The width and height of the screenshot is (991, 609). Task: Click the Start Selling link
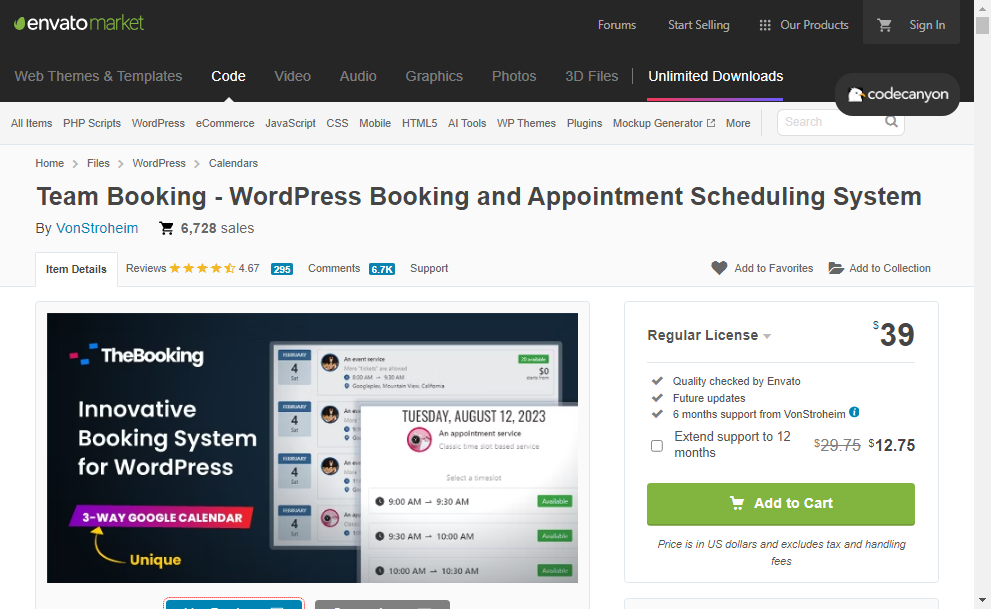click(698, 25)
